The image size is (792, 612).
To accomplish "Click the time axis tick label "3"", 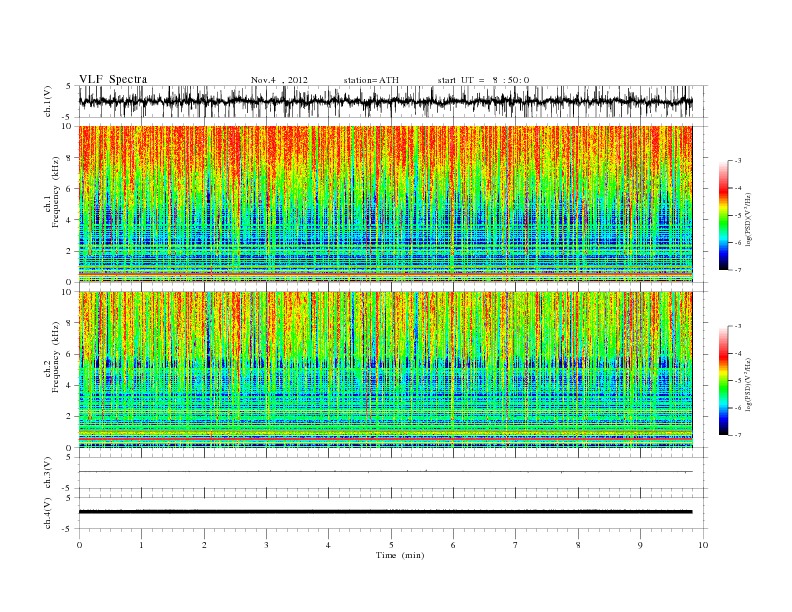I will (266, 545).
